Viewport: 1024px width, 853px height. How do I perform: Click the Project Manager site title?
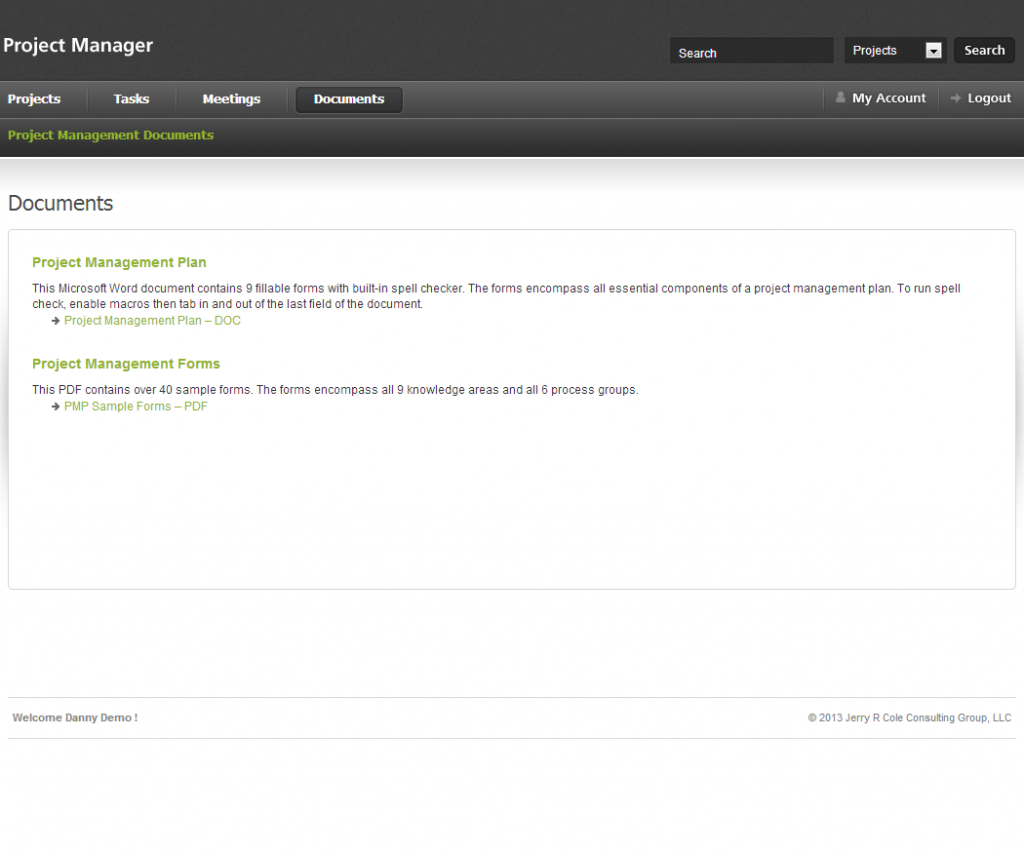[x=78, y=45]
